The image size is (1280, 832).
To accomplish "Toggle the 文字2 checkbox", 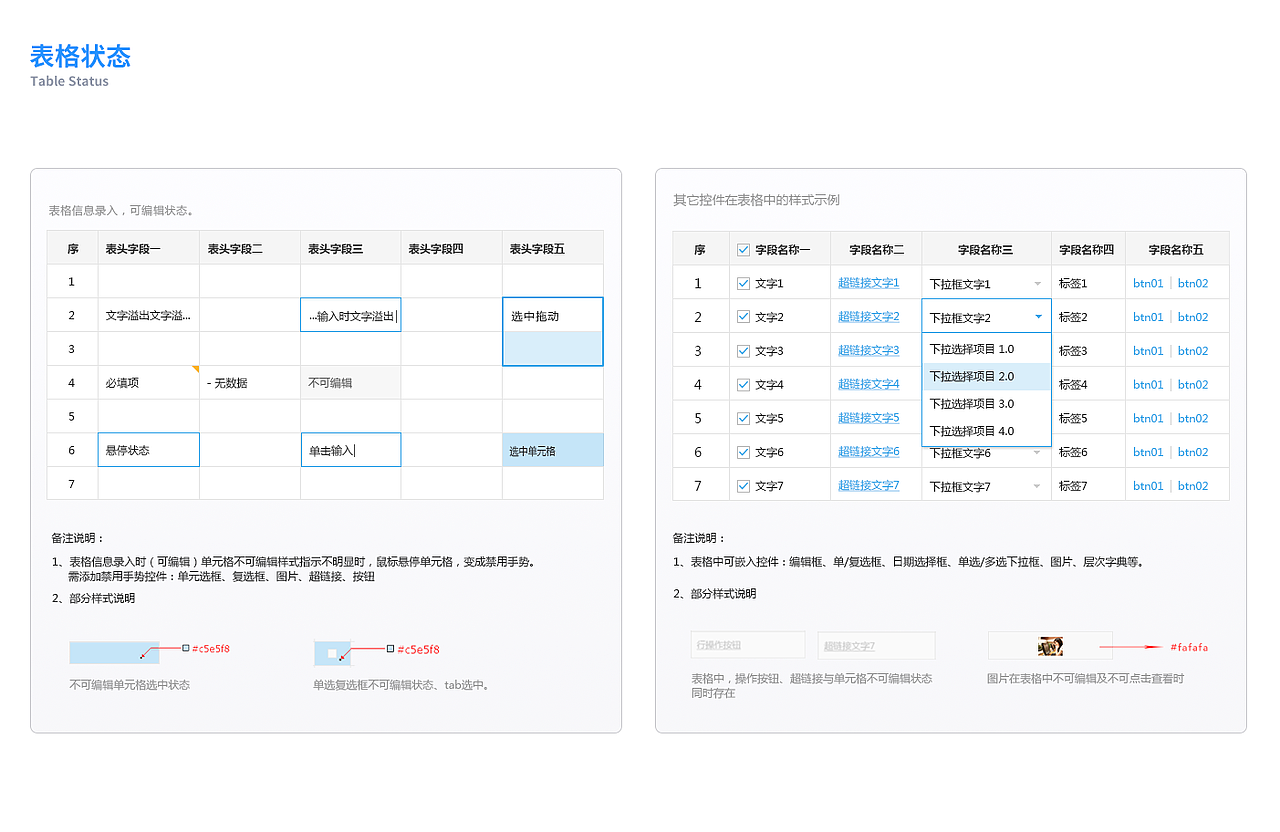I will coord(743,317).
